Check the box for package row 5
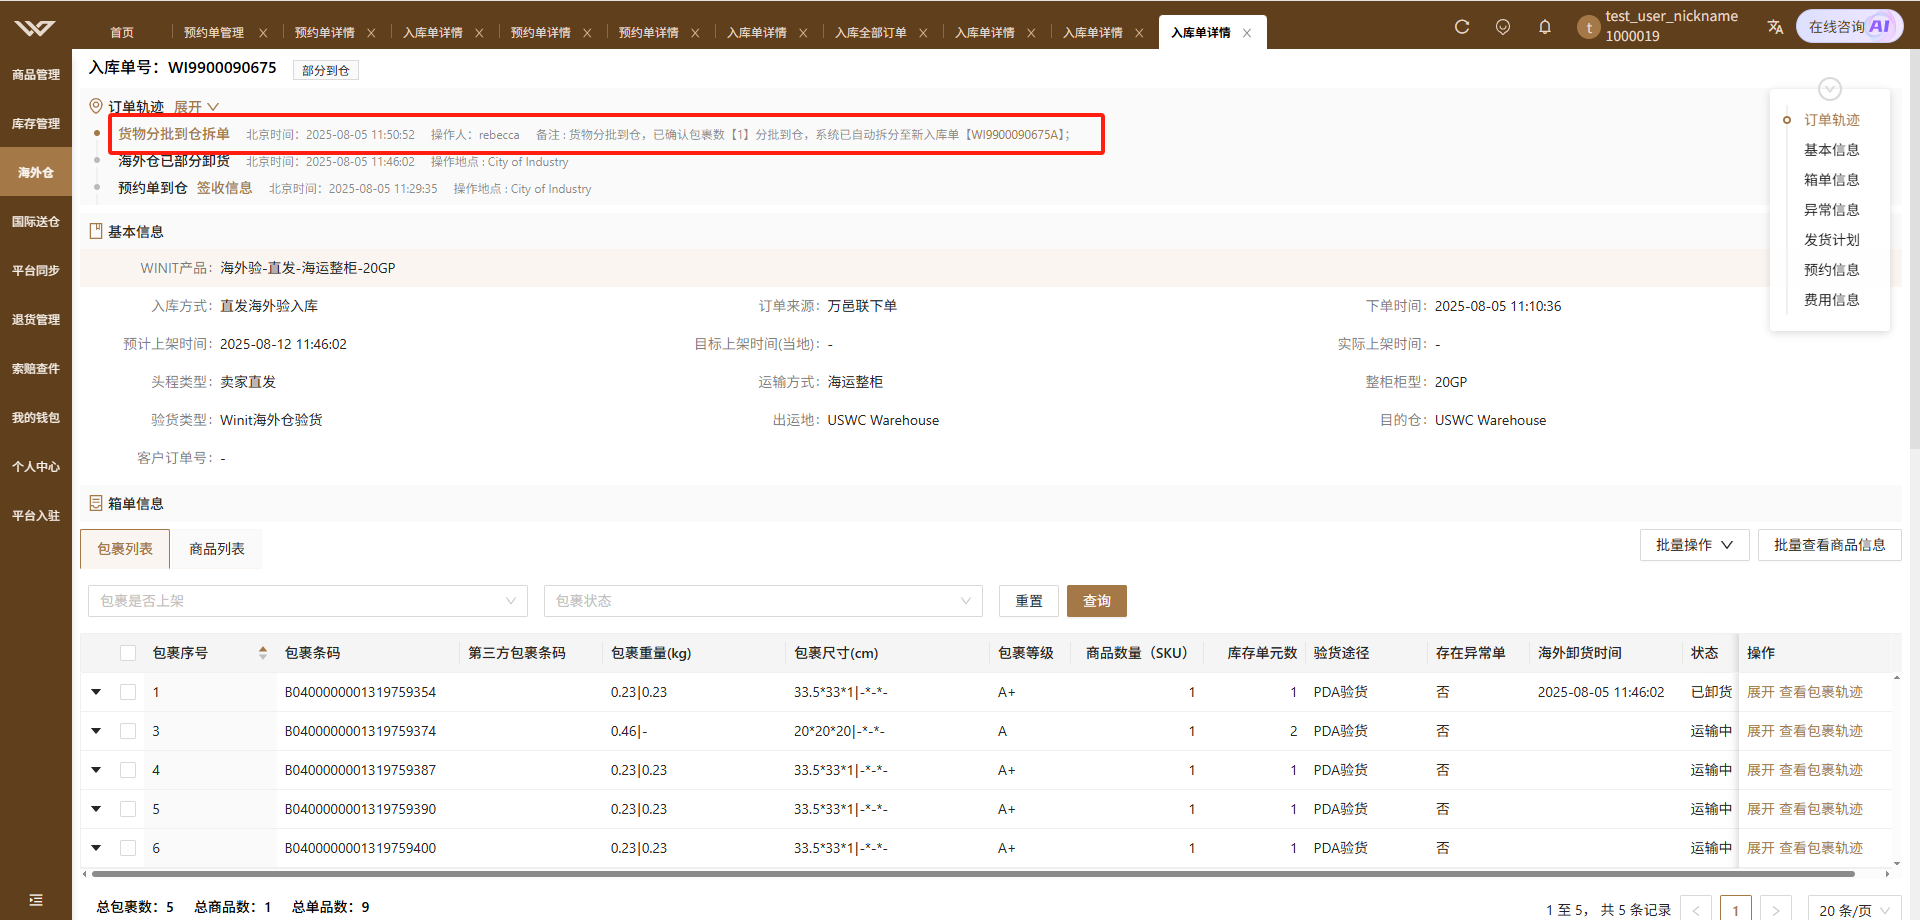 [x=128, y=809]
